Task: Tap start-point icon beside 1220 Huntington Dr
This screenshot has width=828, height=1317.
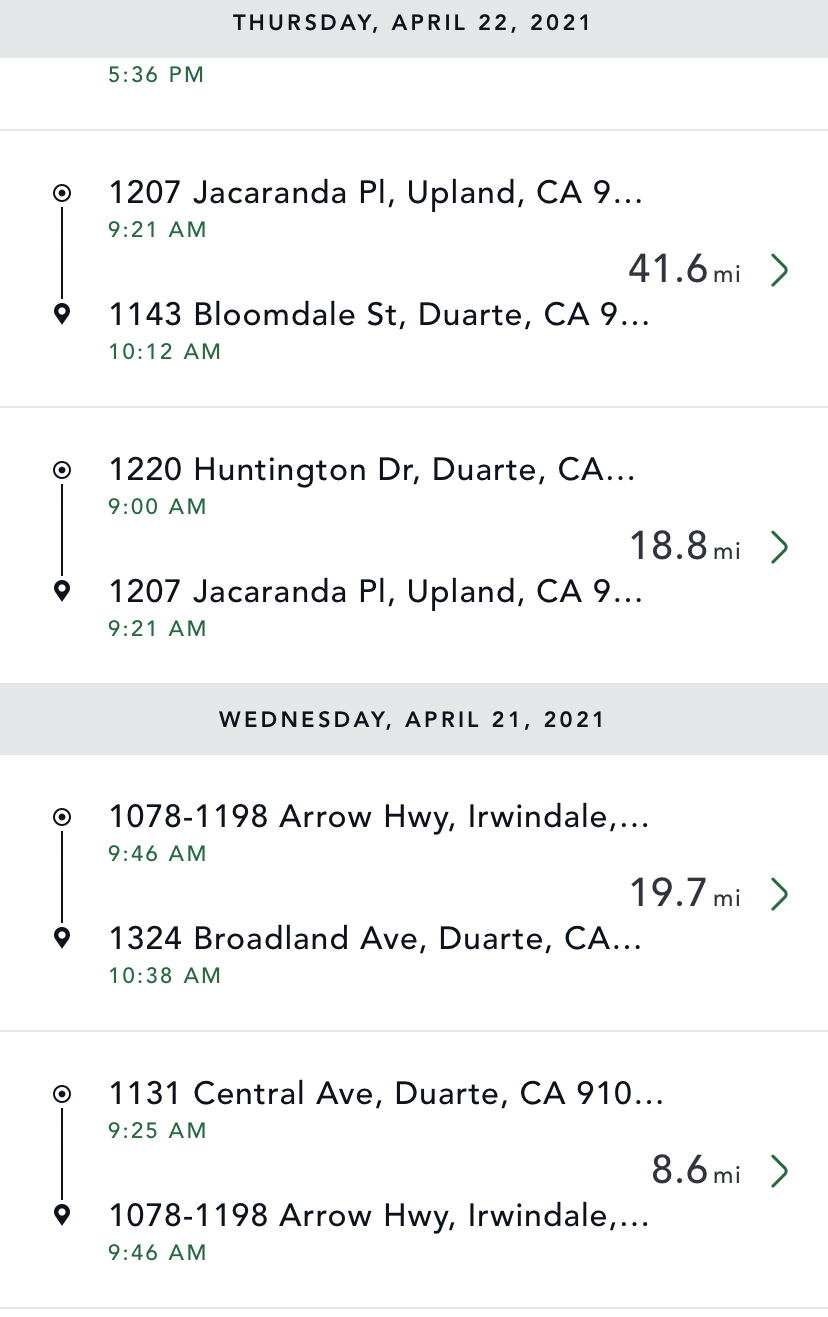Action: pos(62,470)
